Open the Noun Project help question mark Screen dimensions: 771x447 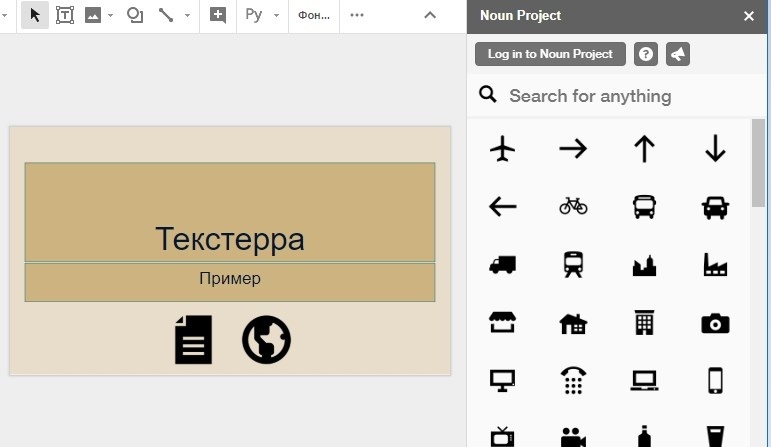click(646, 54)
